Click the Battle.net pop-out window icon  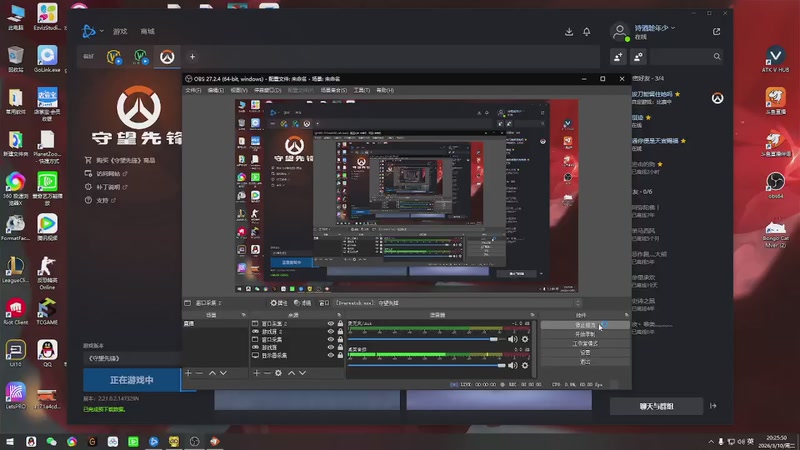click(x=716, y=32)
